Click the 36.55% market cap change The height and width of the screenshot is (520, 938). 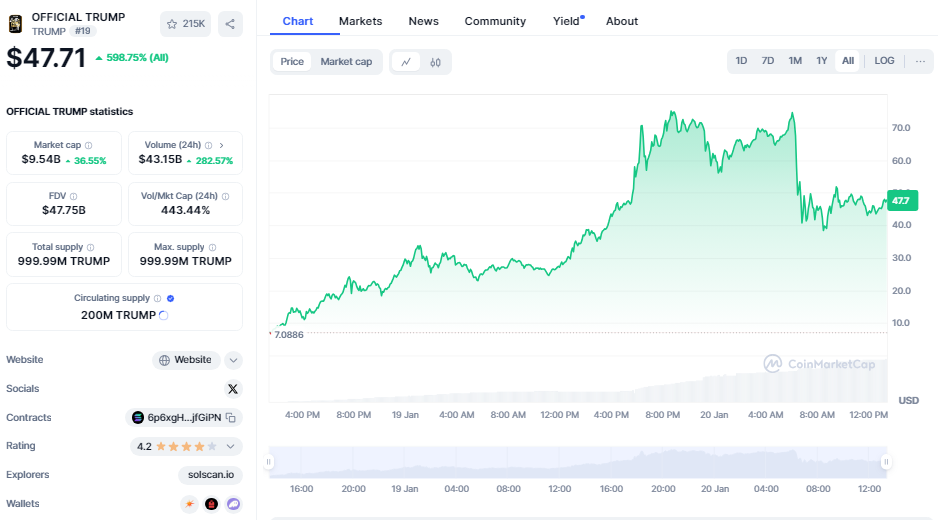tap(90, 161)
